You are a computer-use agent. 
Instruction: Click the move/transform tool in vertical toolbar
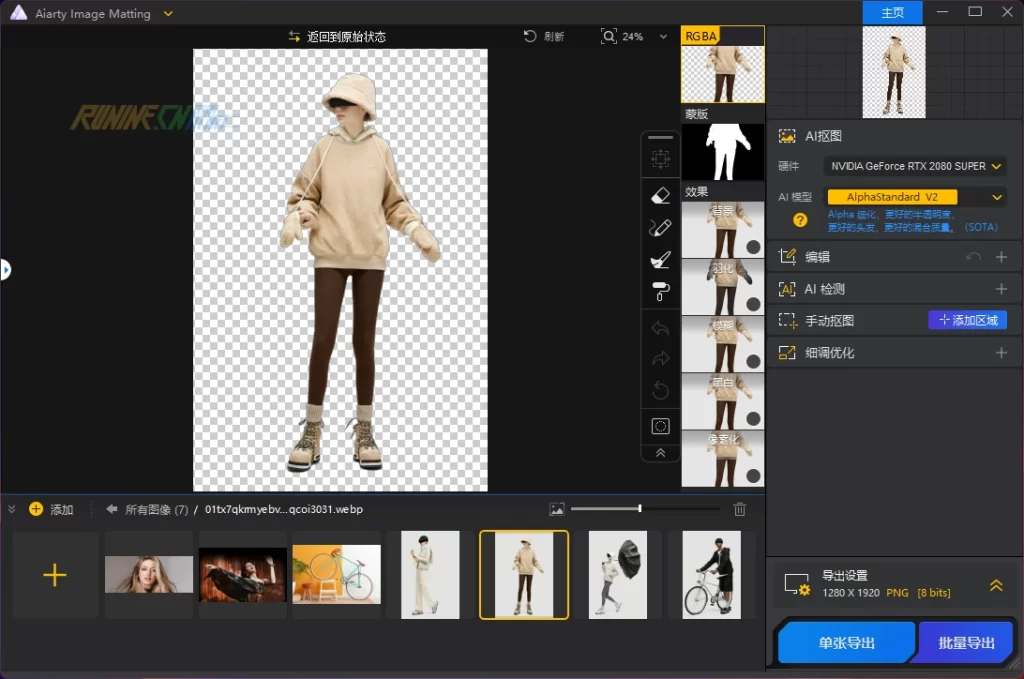pyautogui.click(x=660, y=159)
